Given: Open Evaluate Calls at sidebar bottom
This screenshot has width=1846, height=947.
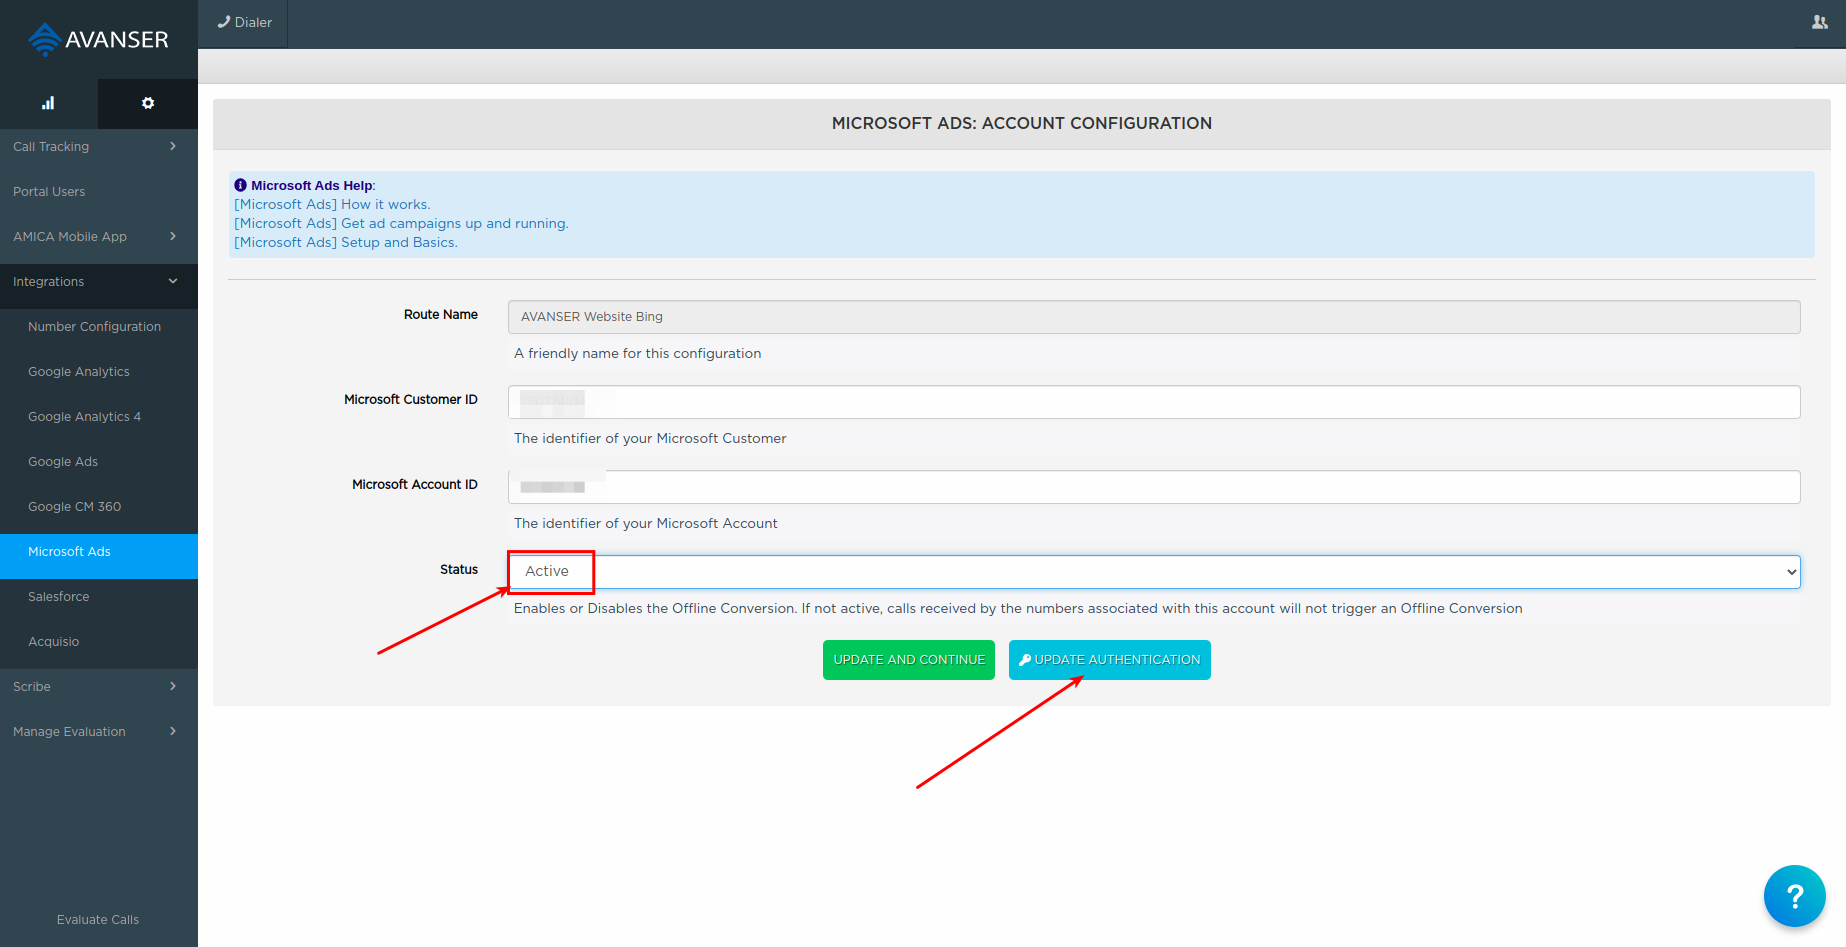Looking at the screenshot, I should tap(98, 919).
